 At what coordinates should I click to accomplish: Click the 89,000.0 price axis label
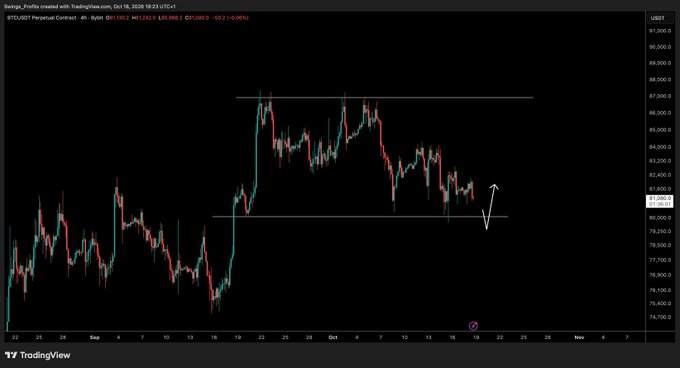click(x=660, y=63)
